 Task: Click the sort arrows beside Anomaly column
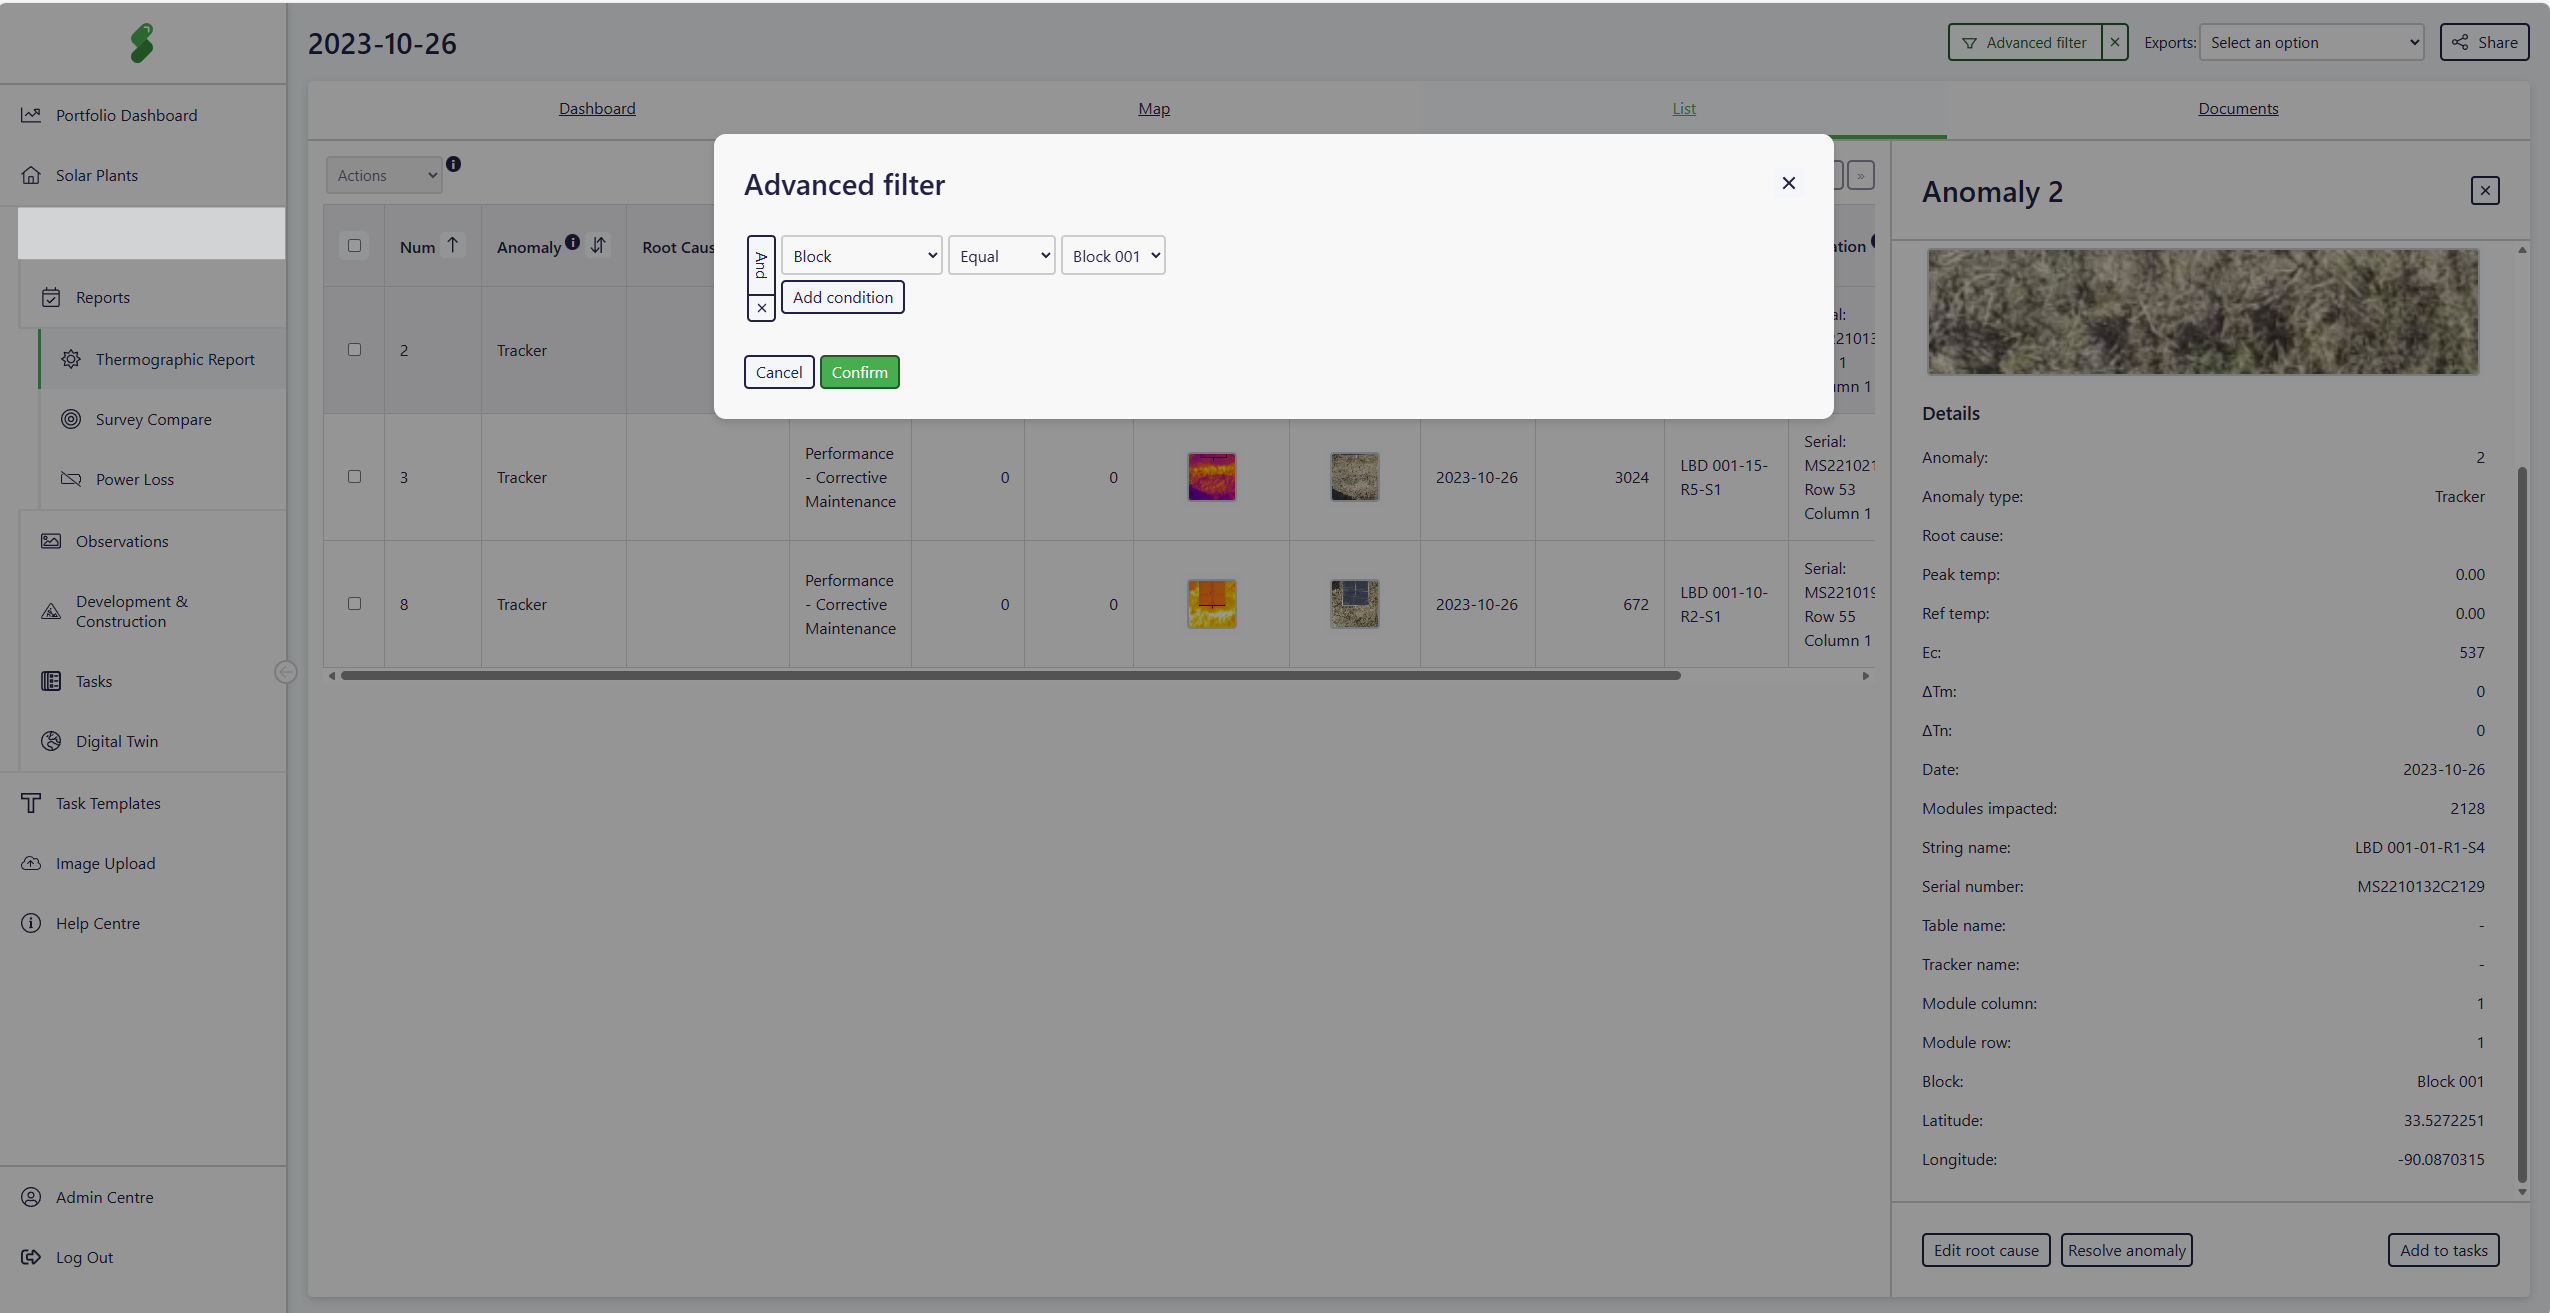coord(598,245)
